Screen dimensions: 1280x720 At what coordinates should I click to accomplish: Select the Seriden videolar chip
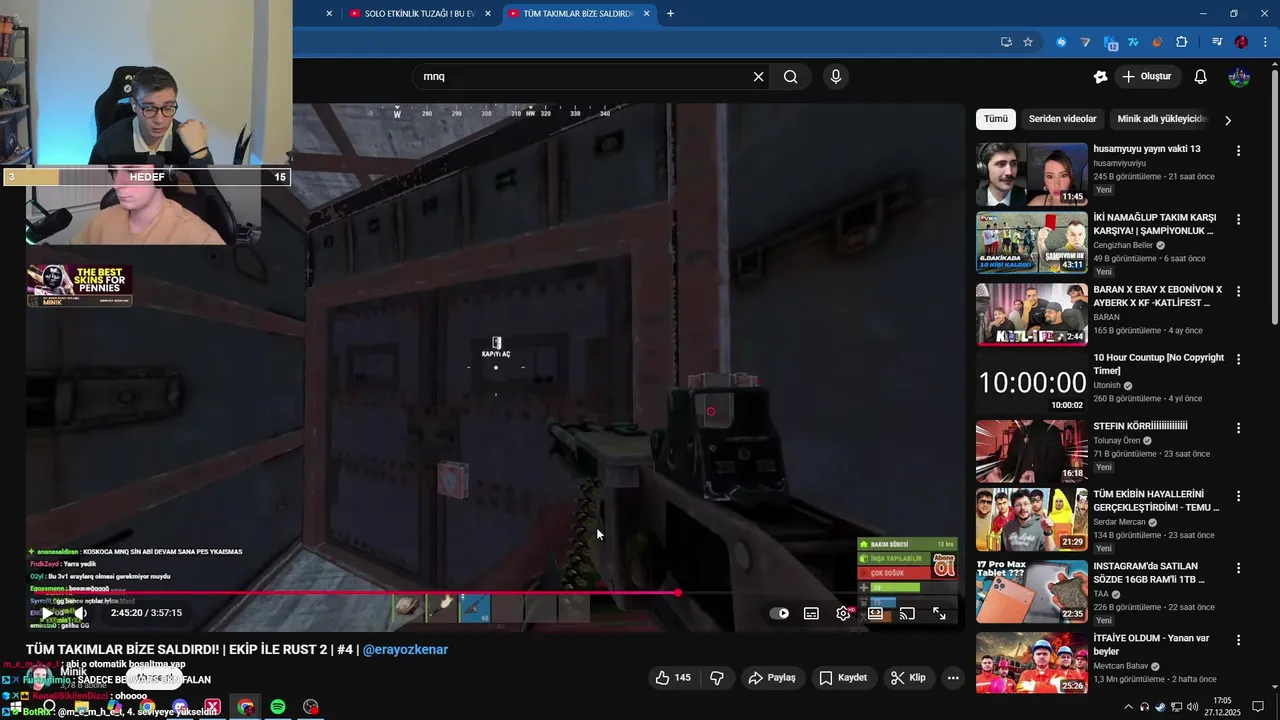[1063, 119]
